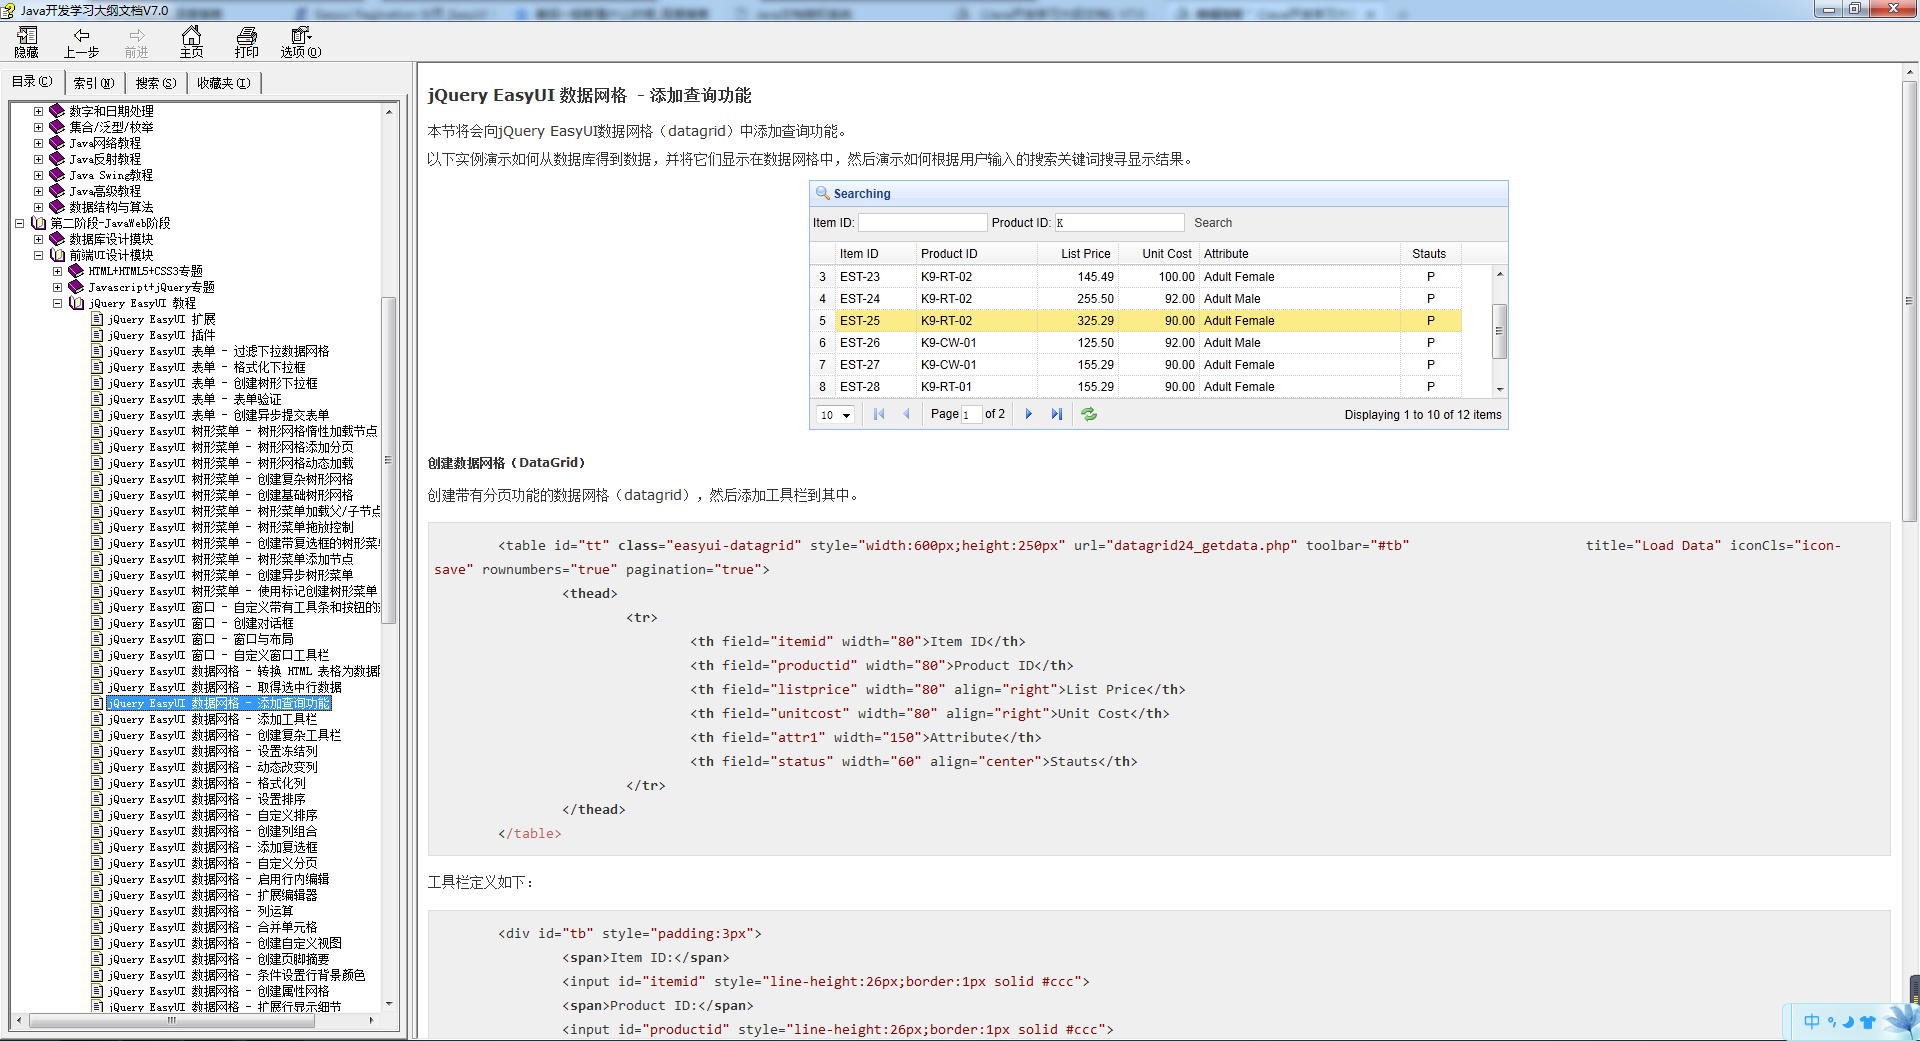Open 数据网格 - 添加复选框 topic
Viewport: 1920px width, 1041px height.
pyautogui.click(x=213, y=847)
